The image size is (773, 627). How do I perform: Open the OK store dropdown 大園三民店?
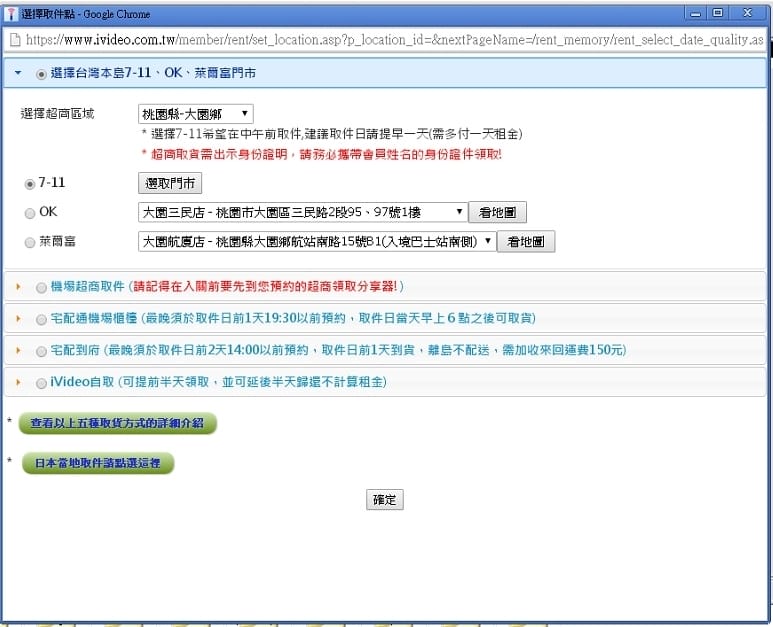pos(303,212)
